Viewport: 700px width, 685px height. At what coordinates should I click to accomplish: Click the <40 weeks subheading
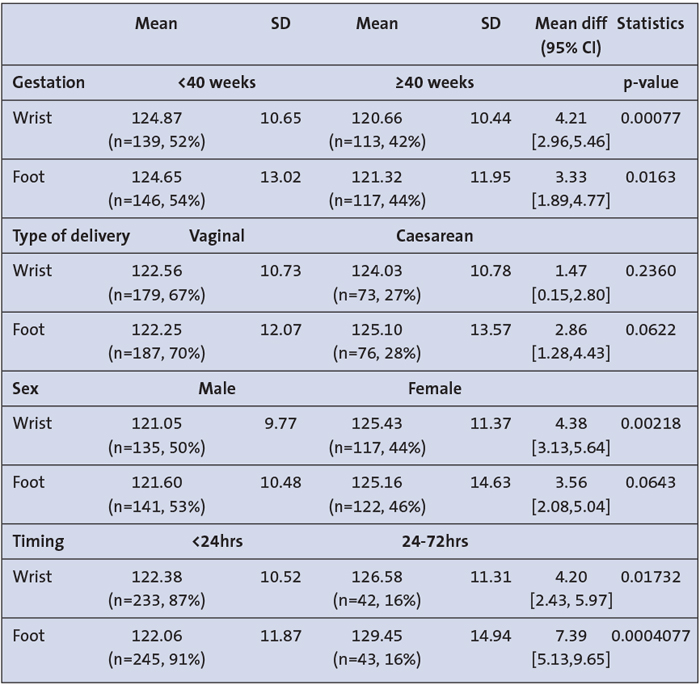pos(216,82)
